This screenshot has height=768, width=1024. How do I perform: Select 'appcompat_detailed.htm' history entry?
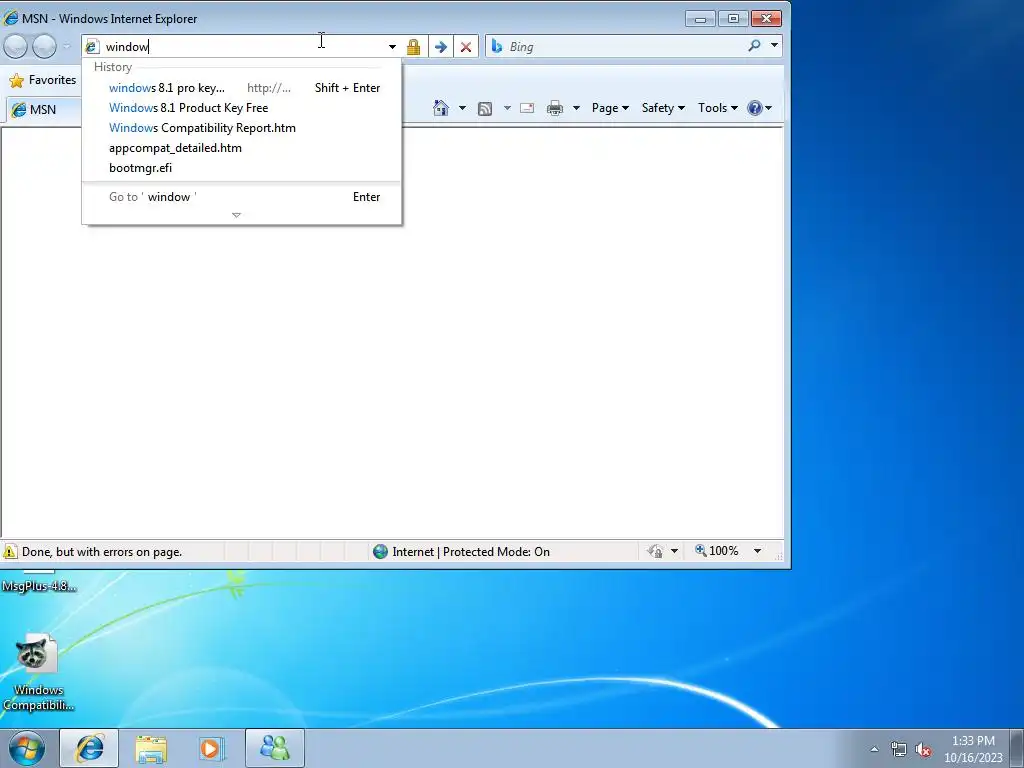[242, 148]
